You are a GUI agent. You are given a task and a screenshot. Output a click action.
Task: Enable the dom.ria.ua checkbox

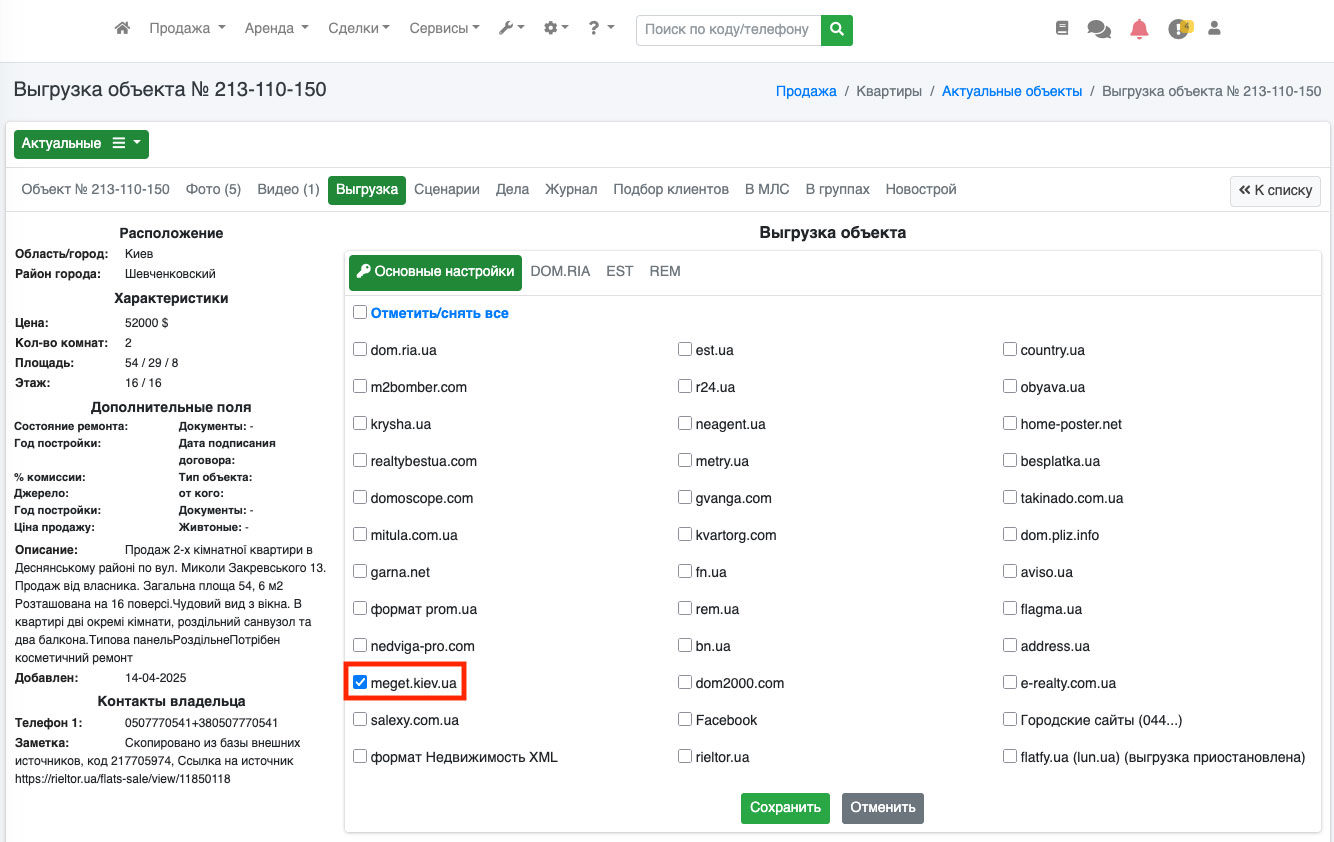click(x=360, y=350)
